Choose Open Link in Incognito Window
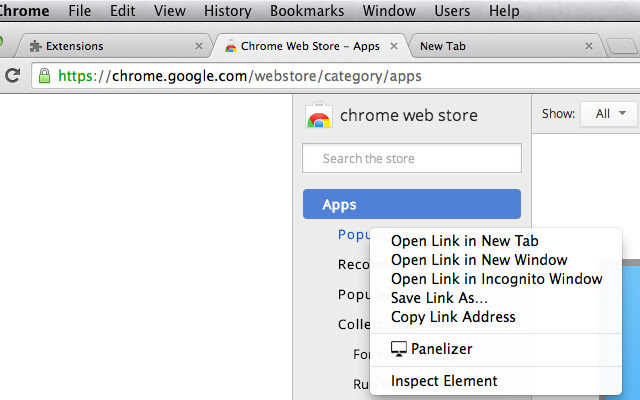This screenshot has width=640, height=400. point(496,279)
